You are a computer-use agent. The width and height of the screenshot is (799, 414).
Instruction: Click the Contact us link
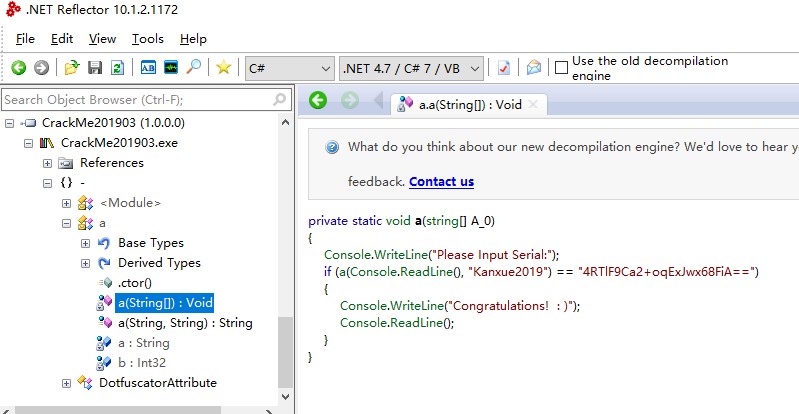pos(441,182)
